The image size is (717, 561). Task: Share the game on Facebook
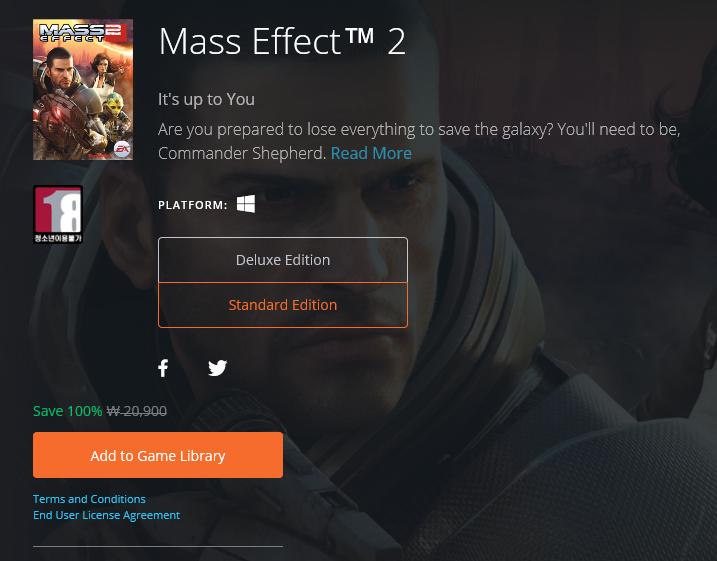pyautogui.click(x=163, y=368)
